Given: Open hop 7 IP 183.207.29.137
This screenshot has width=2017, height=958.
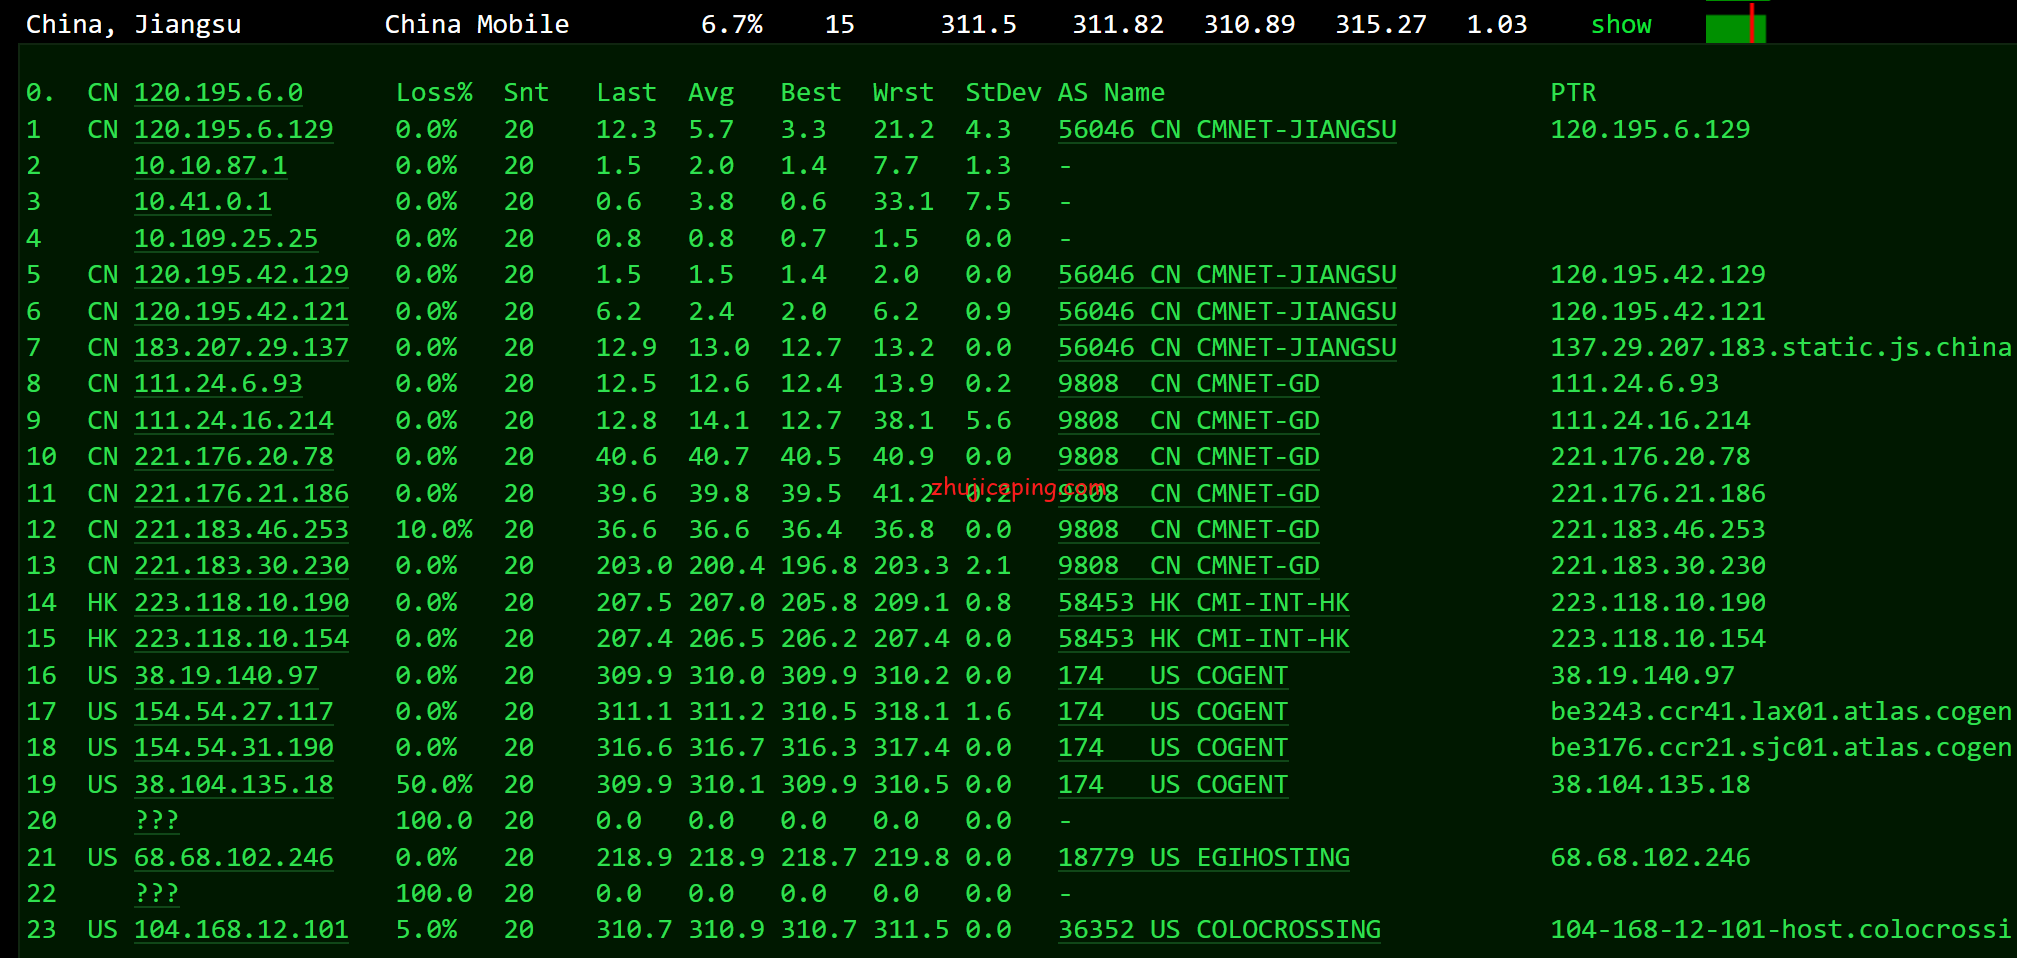Looking at the screenshot, I should pyautogui.click(x=241, y=348).
